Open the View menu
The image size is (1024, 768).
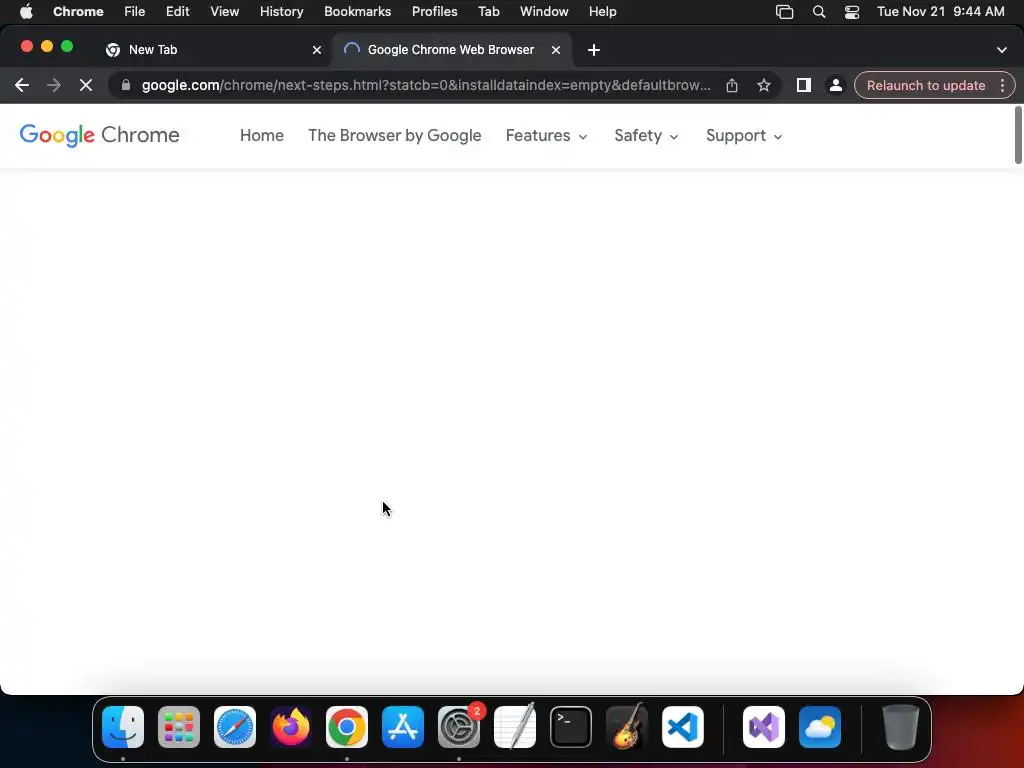coord(225,12)
